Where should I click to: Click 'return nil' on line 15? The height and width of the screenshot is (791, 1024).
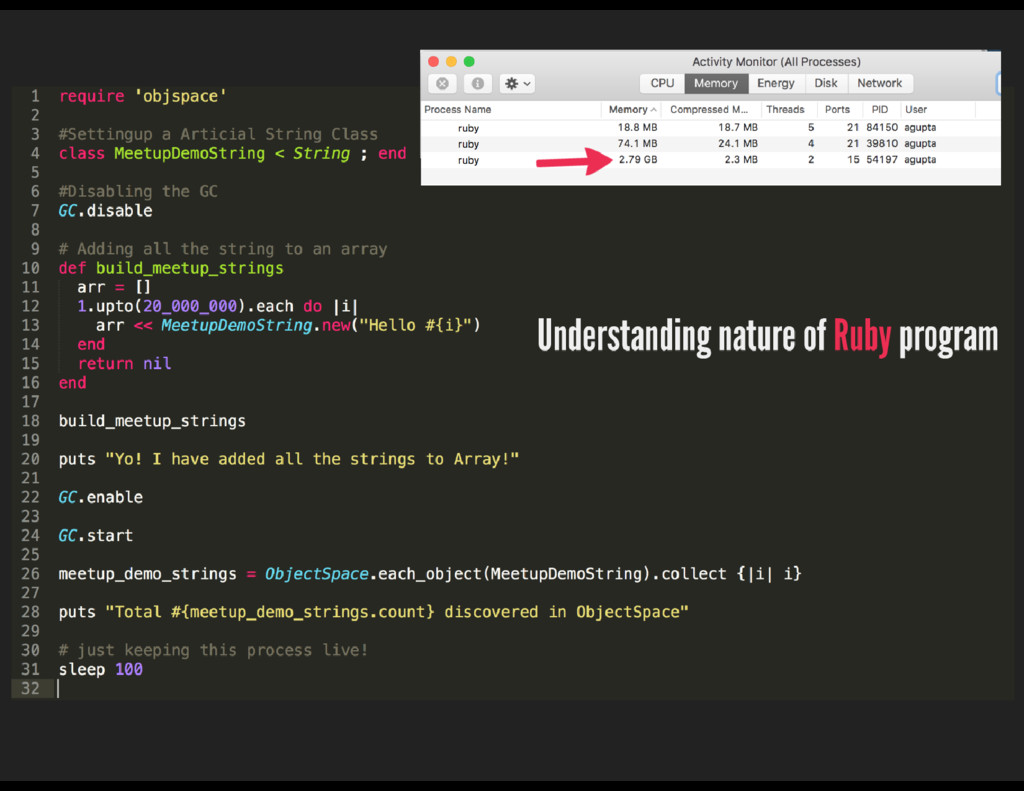(x=124, y=364)
